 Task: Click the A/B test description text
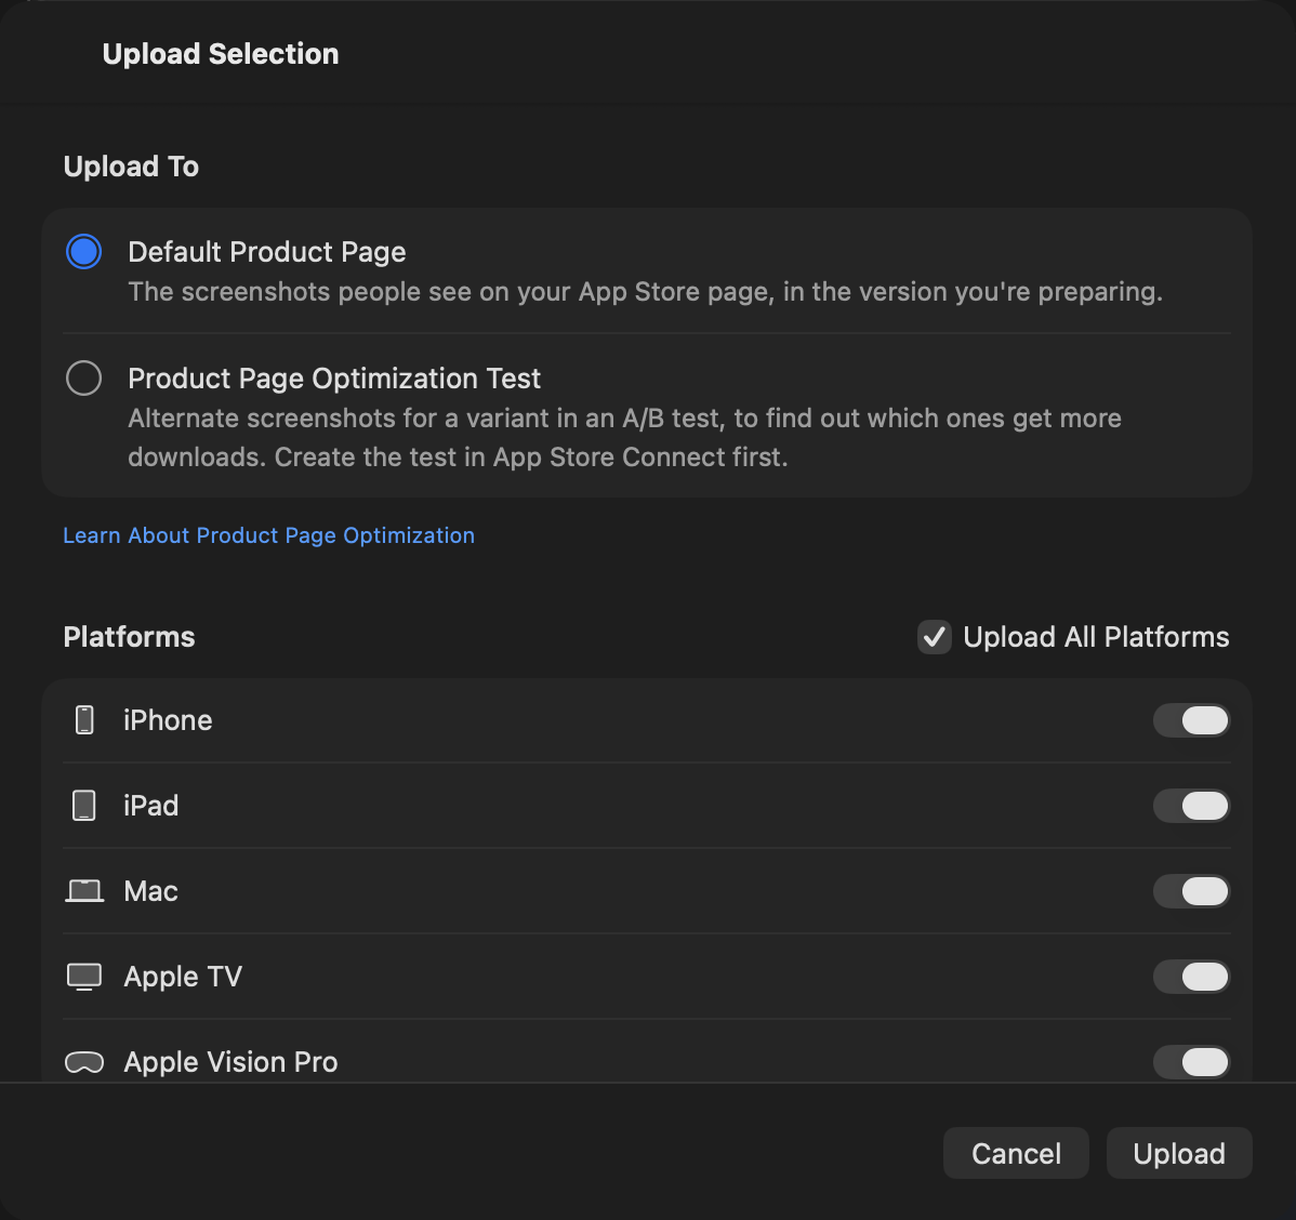coord(625,437)
